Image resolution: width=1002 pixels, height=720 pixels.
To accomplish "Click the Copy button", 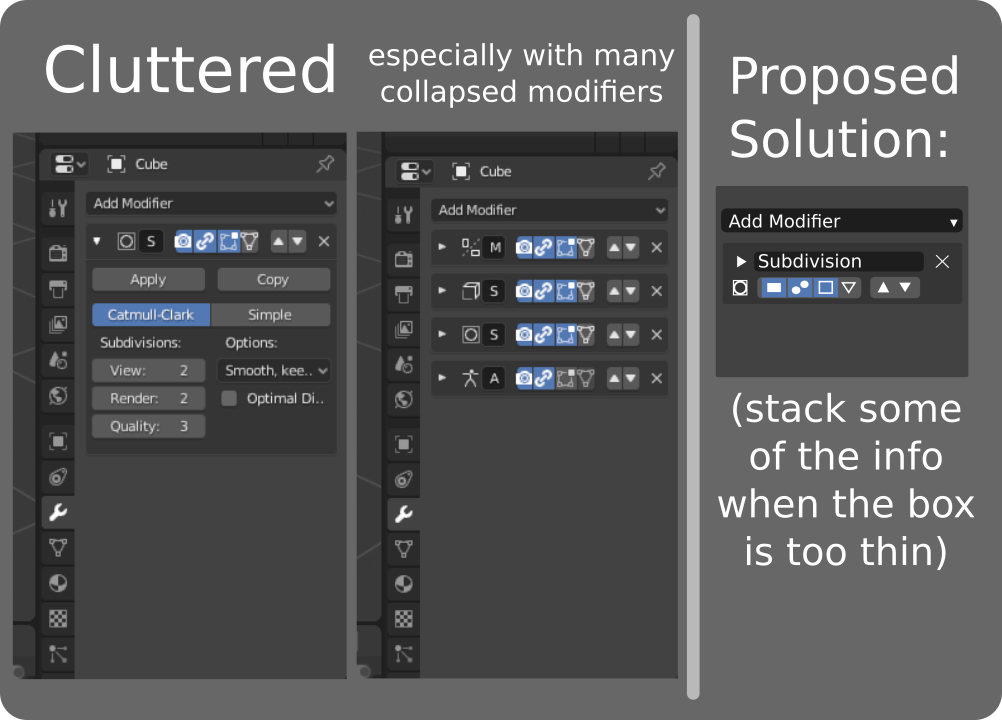I will click(274, 279).
